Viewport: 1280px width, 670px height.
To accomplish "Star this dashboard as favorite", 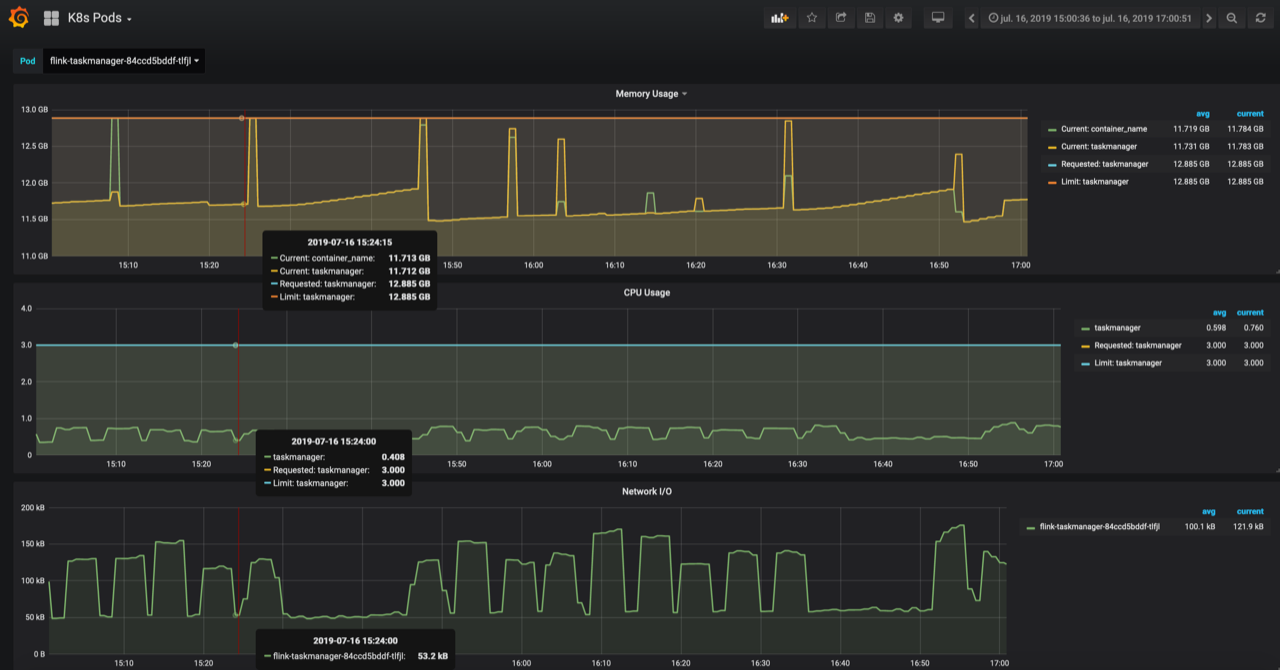I will point(811,18).
